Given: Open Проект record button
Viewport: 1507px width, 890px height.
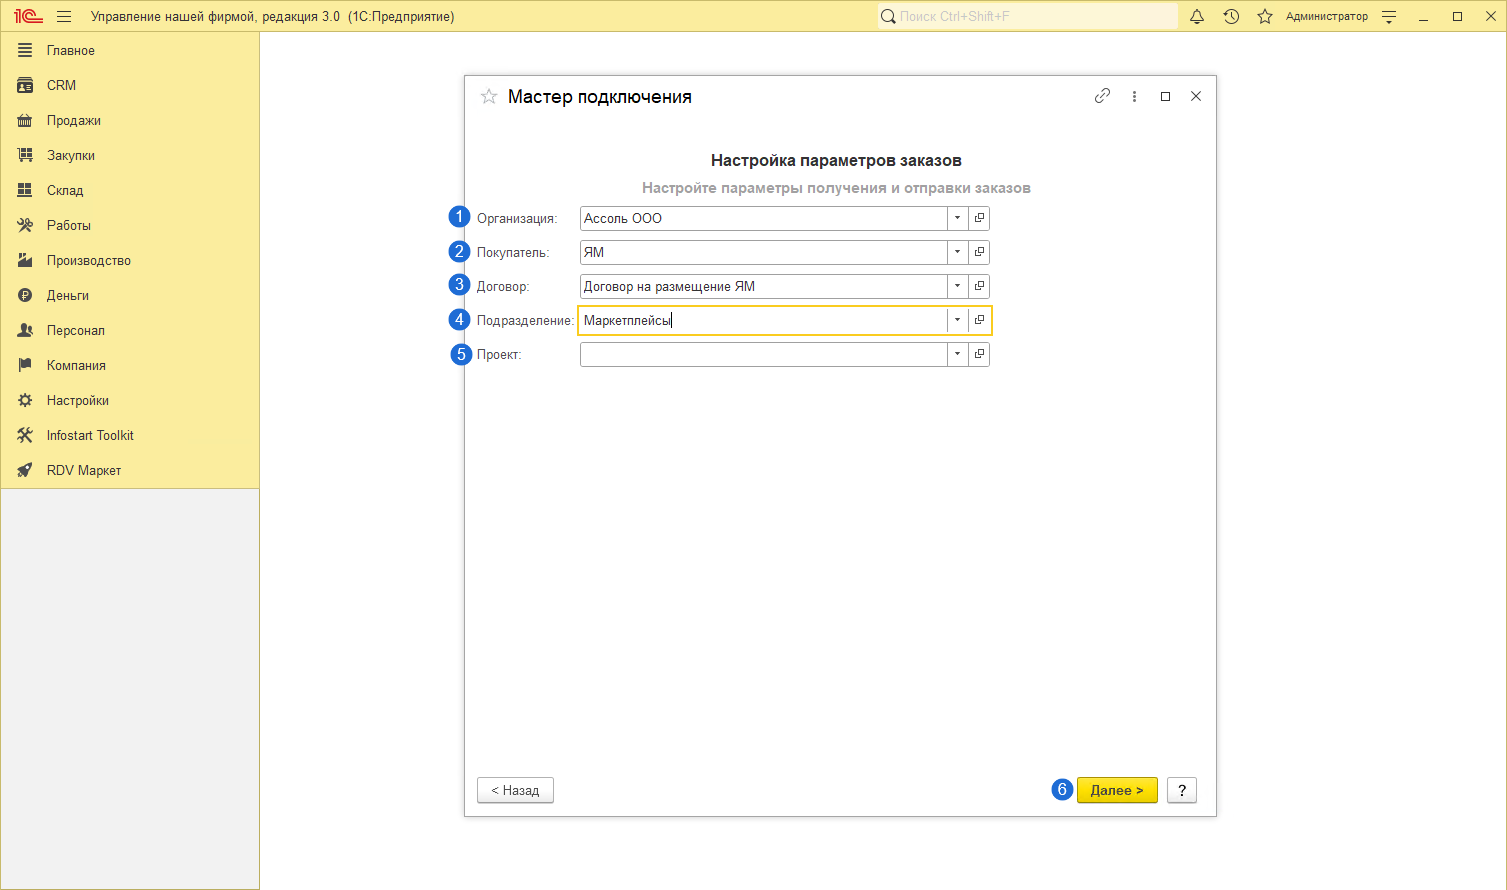Looking at the screenshot, I should coord(979,354).
